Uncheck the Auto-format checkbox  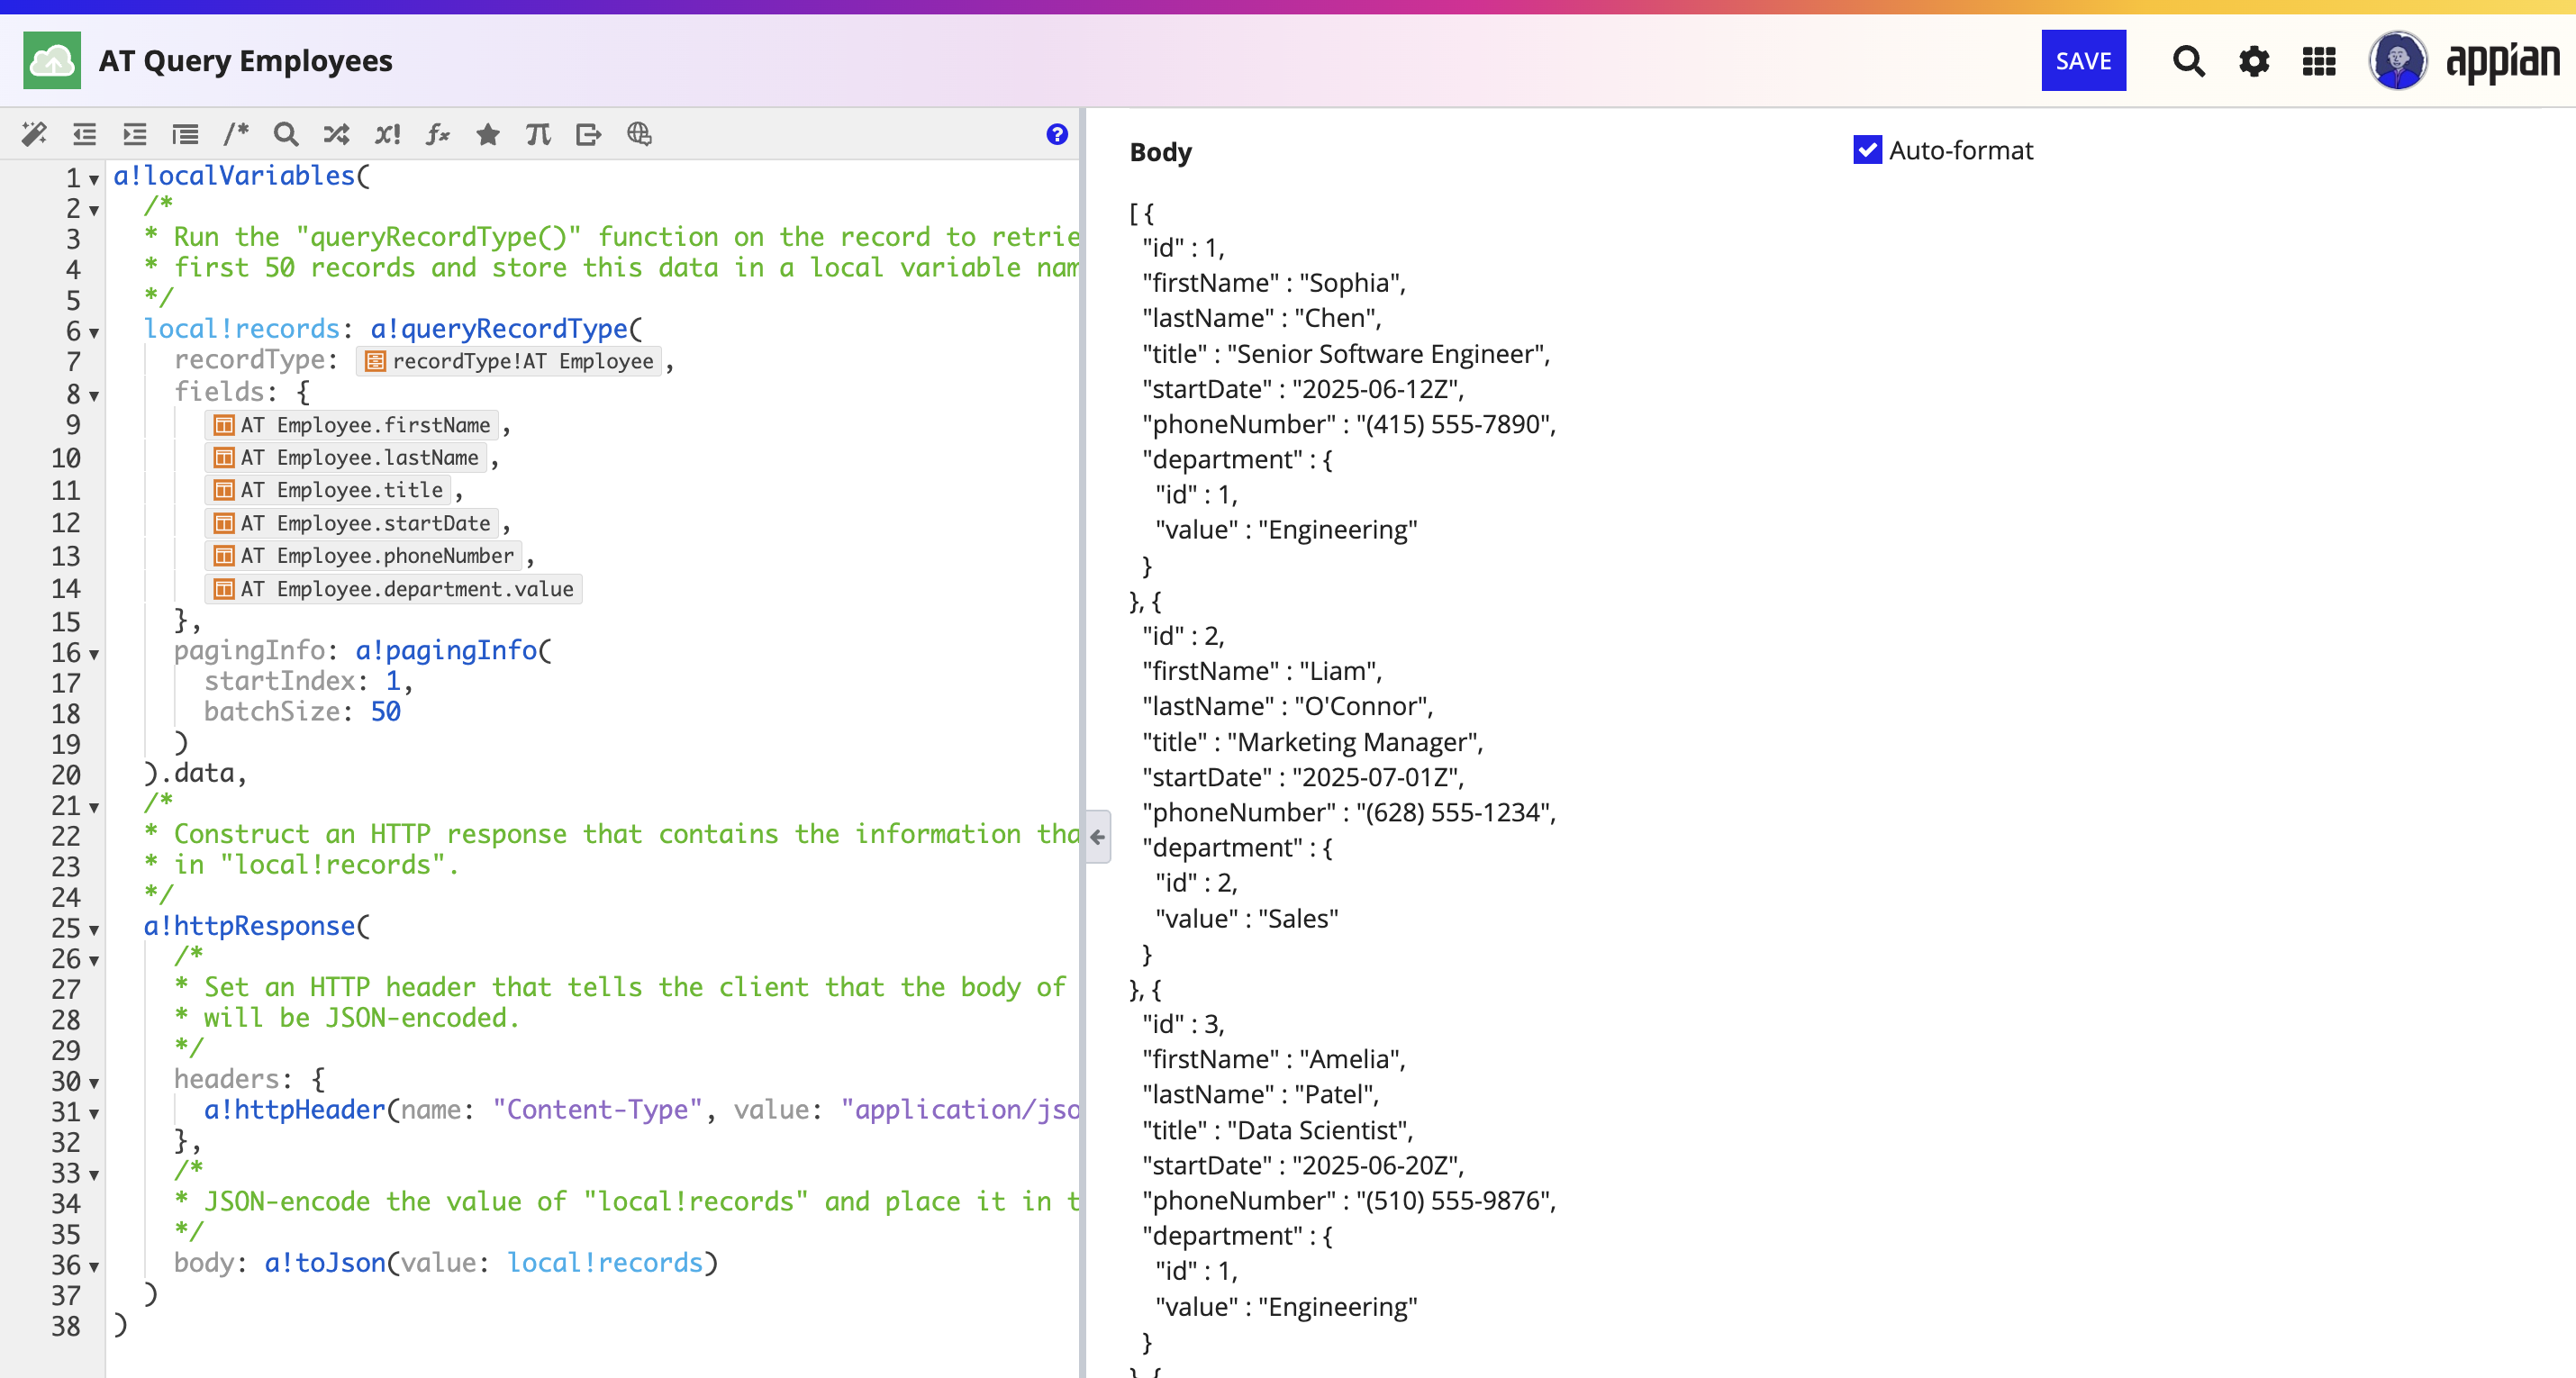click(1867, 150)
